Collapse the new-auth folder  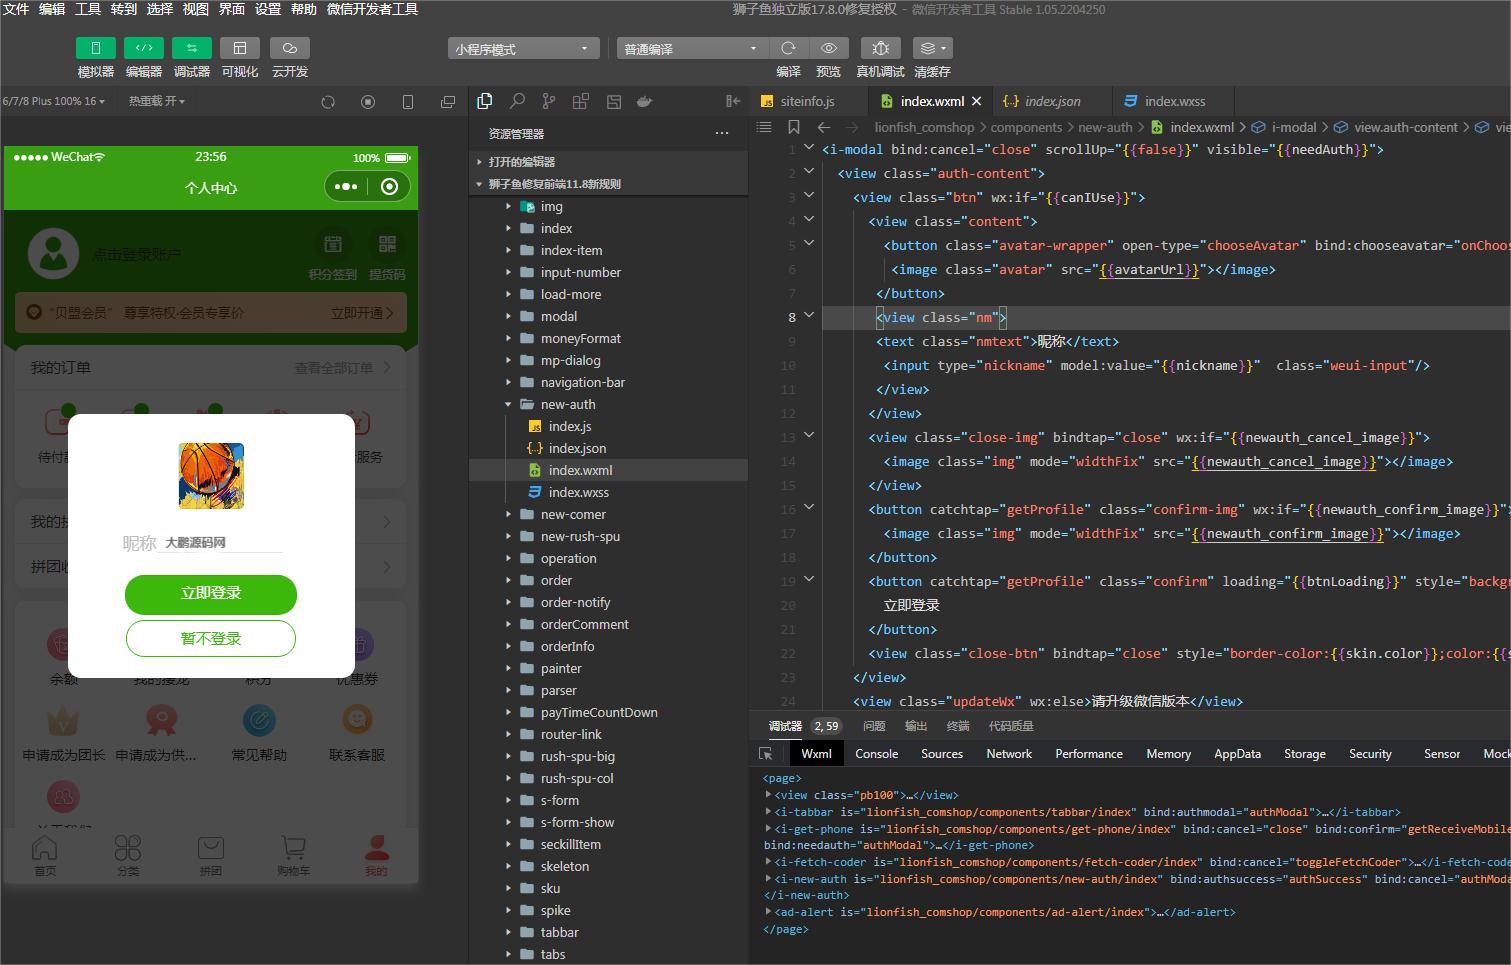567,404
